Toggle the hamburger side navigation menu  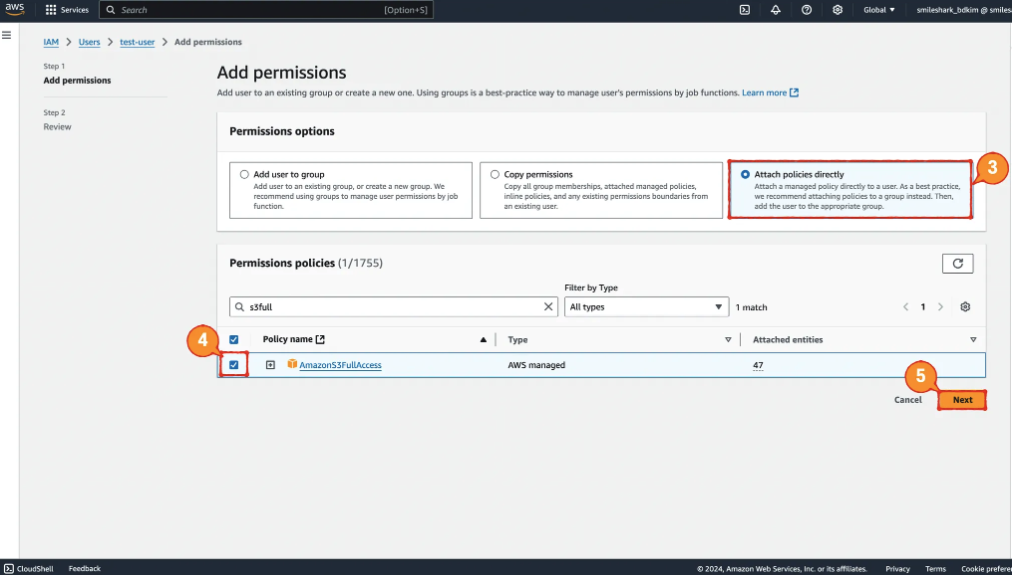(x=7, y=35)
